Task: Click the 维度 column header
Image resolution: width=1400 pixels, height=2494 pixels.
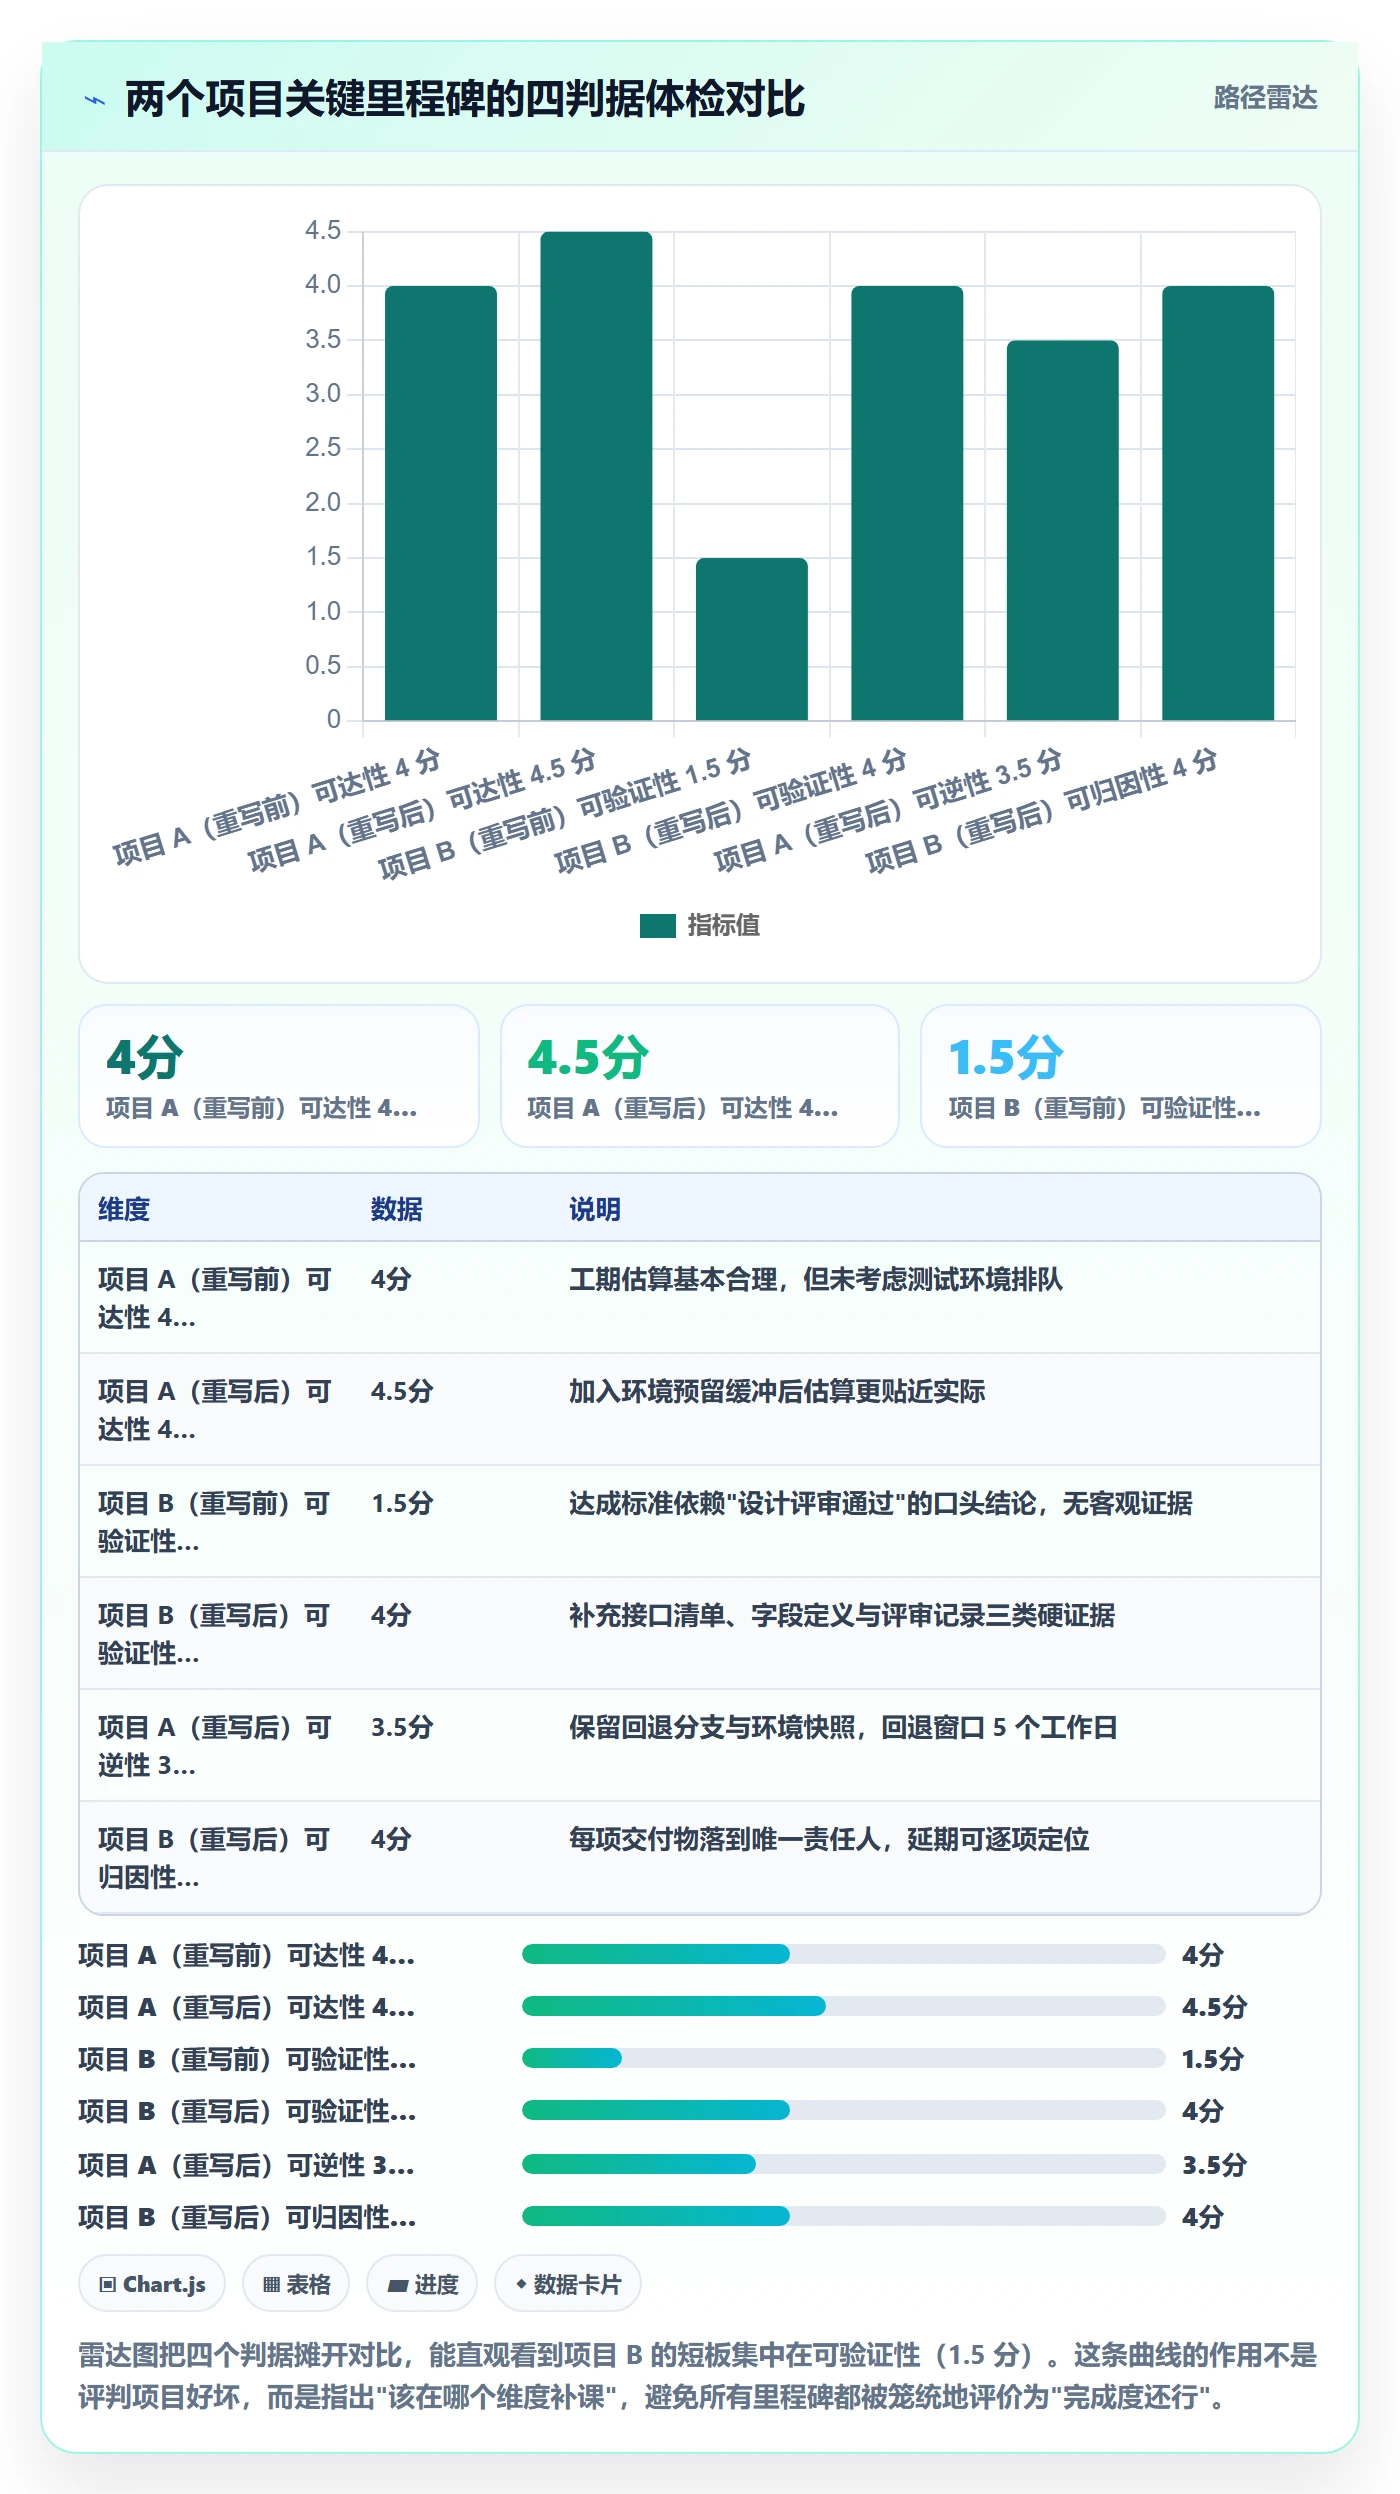Action: 124,1209
